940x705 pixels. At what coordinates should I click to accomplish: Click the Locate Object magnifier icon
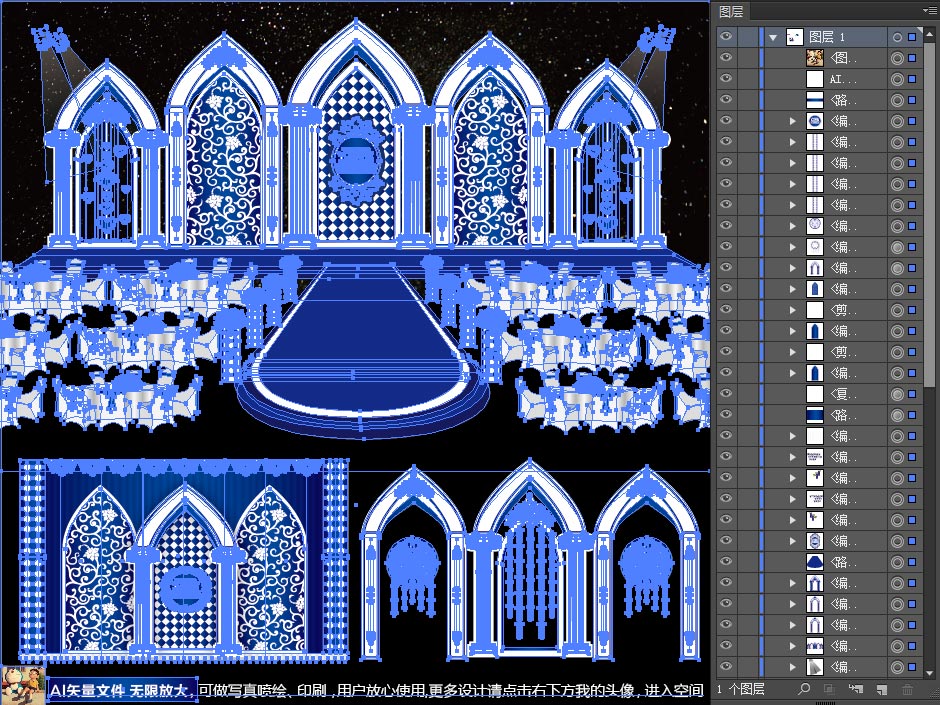tap(805, 689)
